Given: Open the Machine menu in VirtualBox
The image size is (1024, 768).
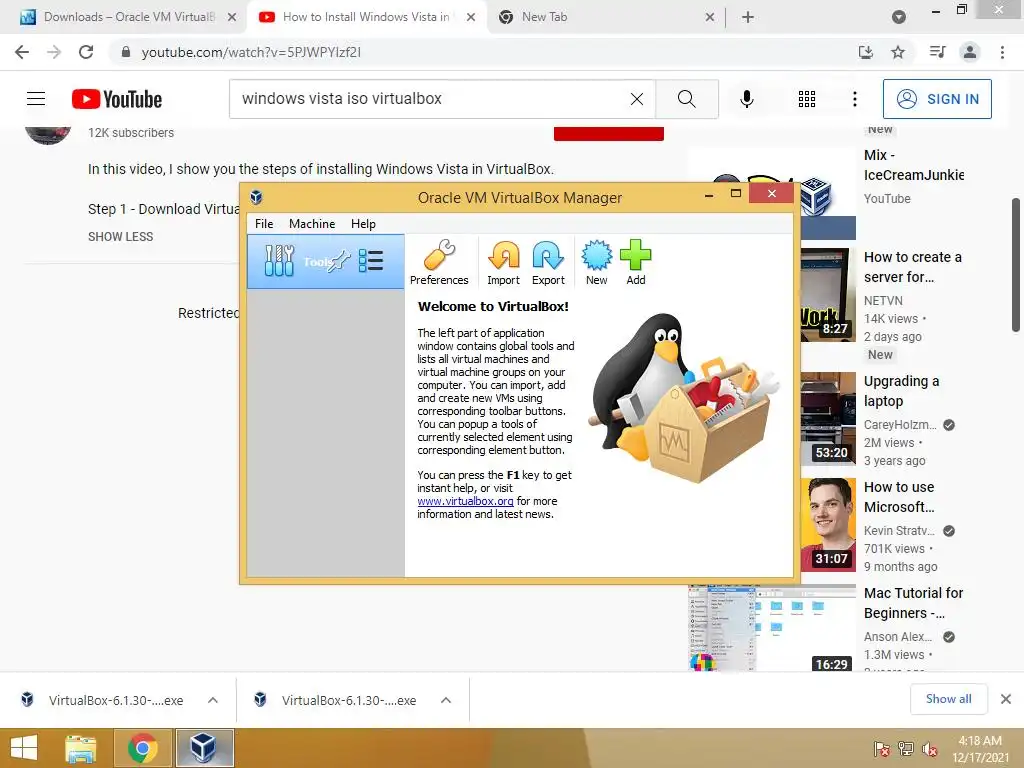Looking at the screenshot, I should click(312, 224).
